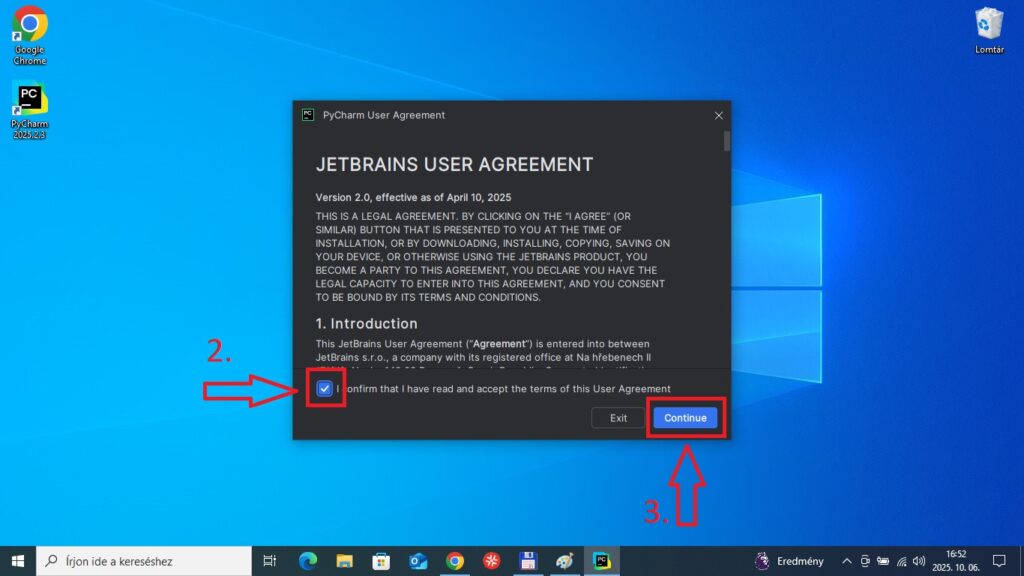Click the Exit button in dialog
The image size is (1024, 576).
coord(618,418)
